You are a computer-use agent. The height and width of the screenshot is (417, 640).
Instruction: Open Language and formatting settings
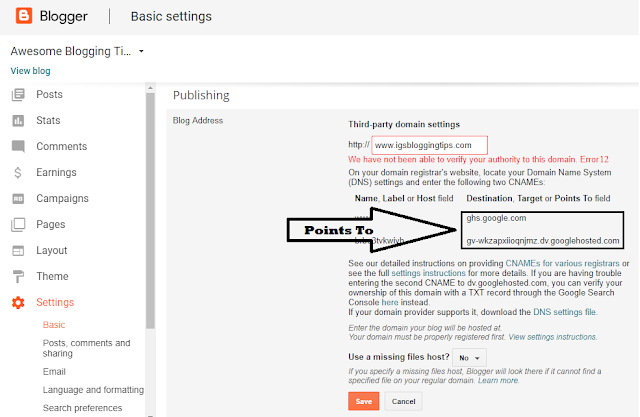click(x=93, y=390)
